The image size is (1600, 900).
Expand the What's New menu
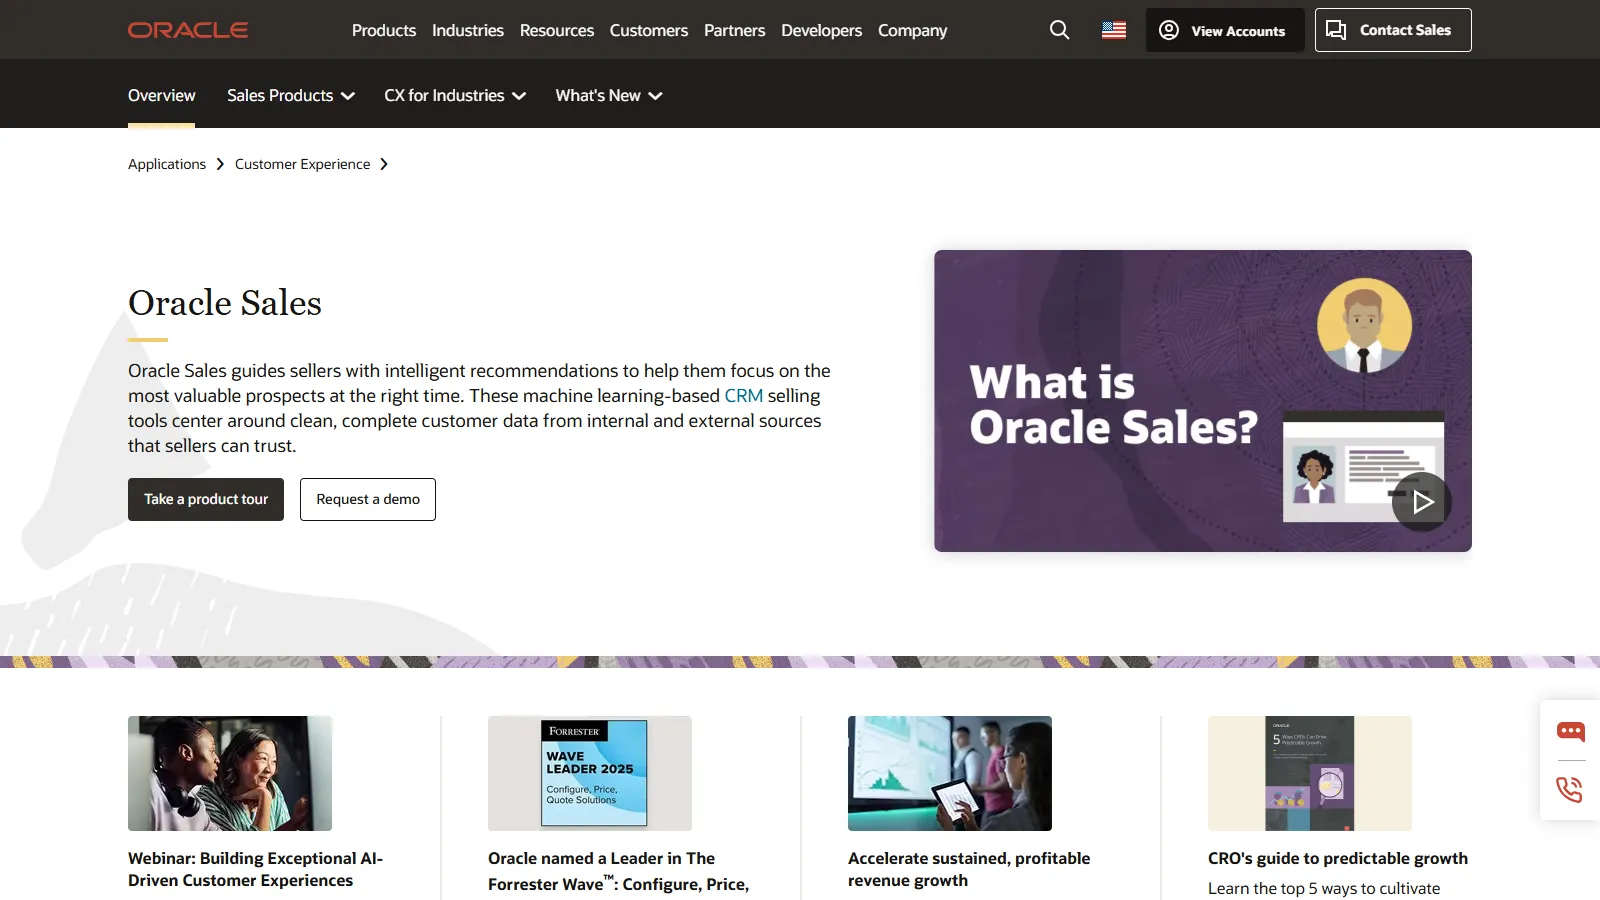coord(607,95)
